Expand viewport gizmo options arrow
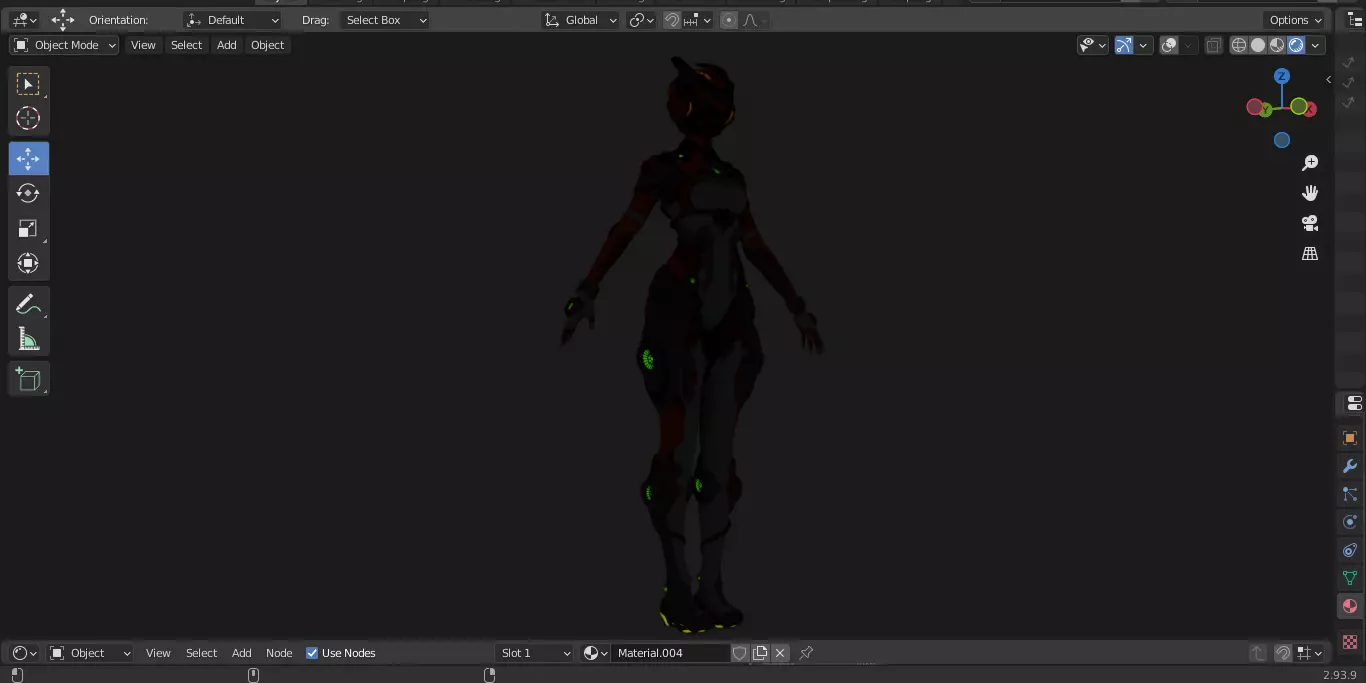The width and height of the screenshot is (1366, 683). [x=1143, y=45]
